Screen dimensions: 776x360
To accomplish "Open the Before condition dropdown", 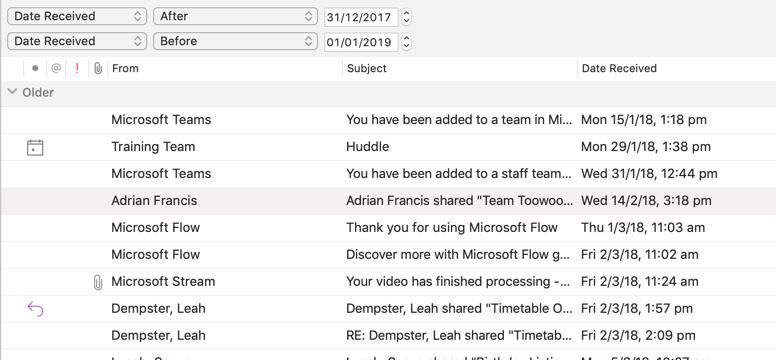I will (235, 41).
